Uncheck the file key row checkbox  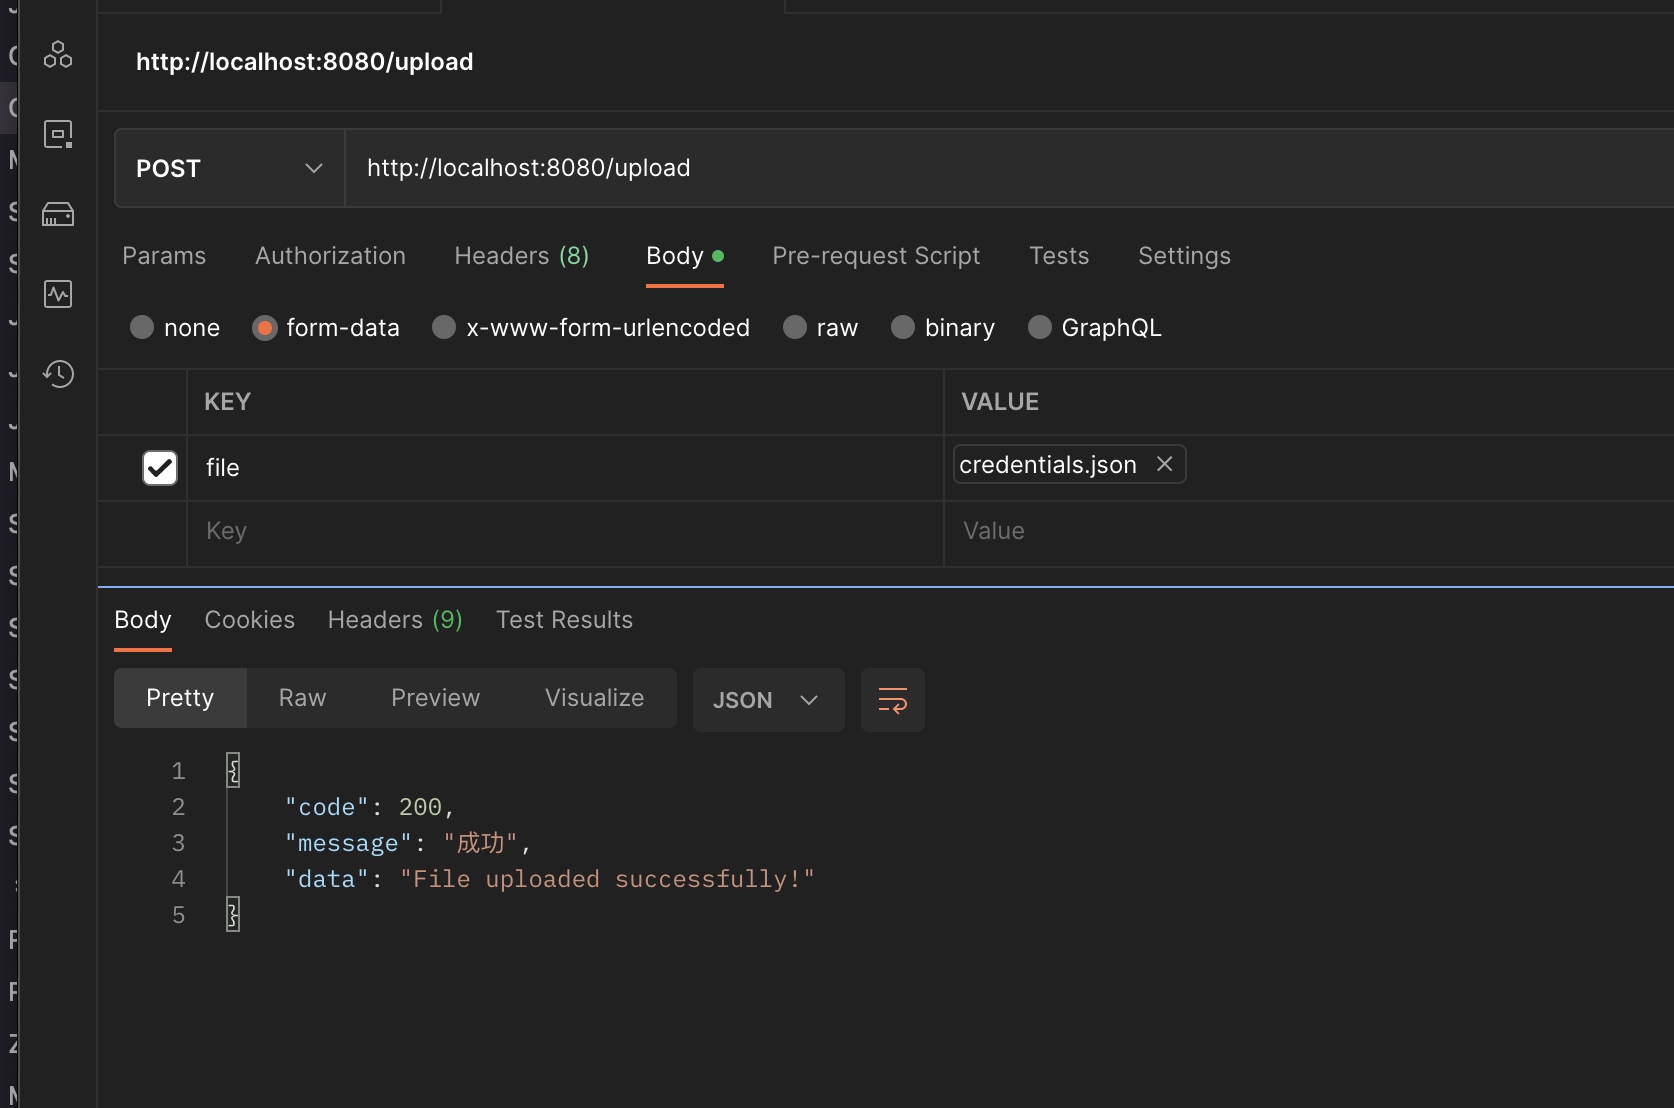point(160,468)
